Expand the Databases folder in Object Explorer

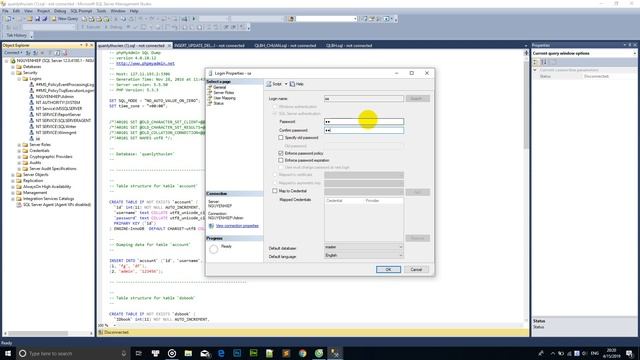[x=13, y=67]
